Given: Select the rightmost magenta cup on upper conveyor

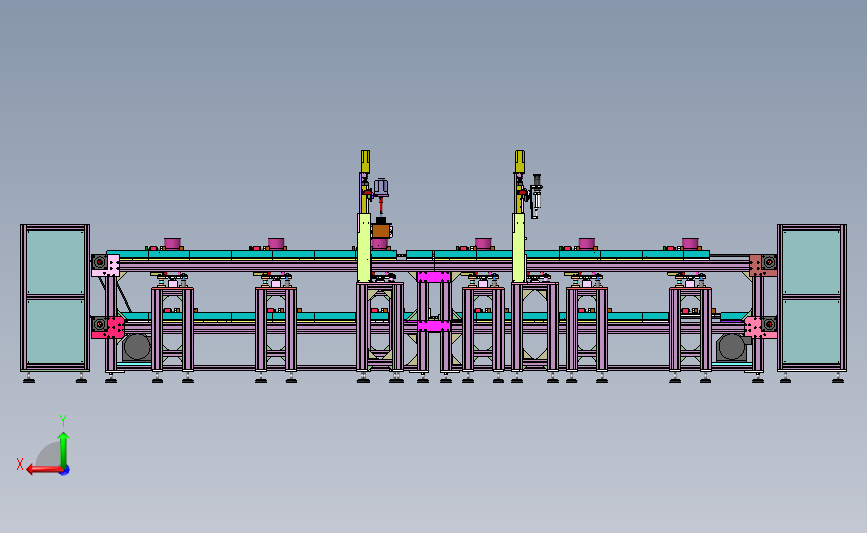Looking at the screenshot, I should (x=690, y=243).
